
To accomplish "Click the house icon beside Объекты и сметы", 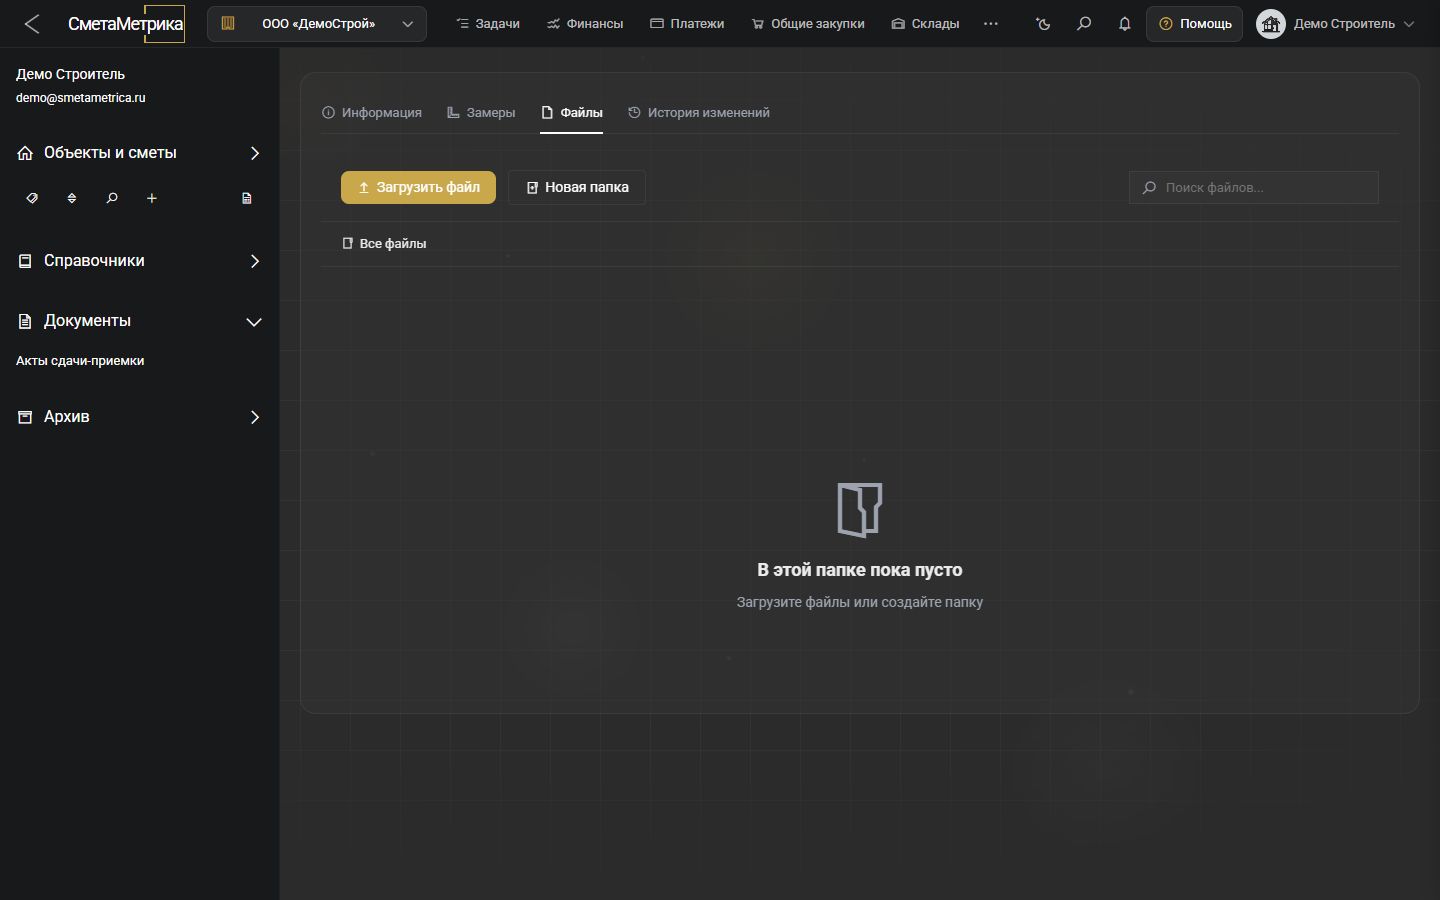I will click(x=25, y=153).
